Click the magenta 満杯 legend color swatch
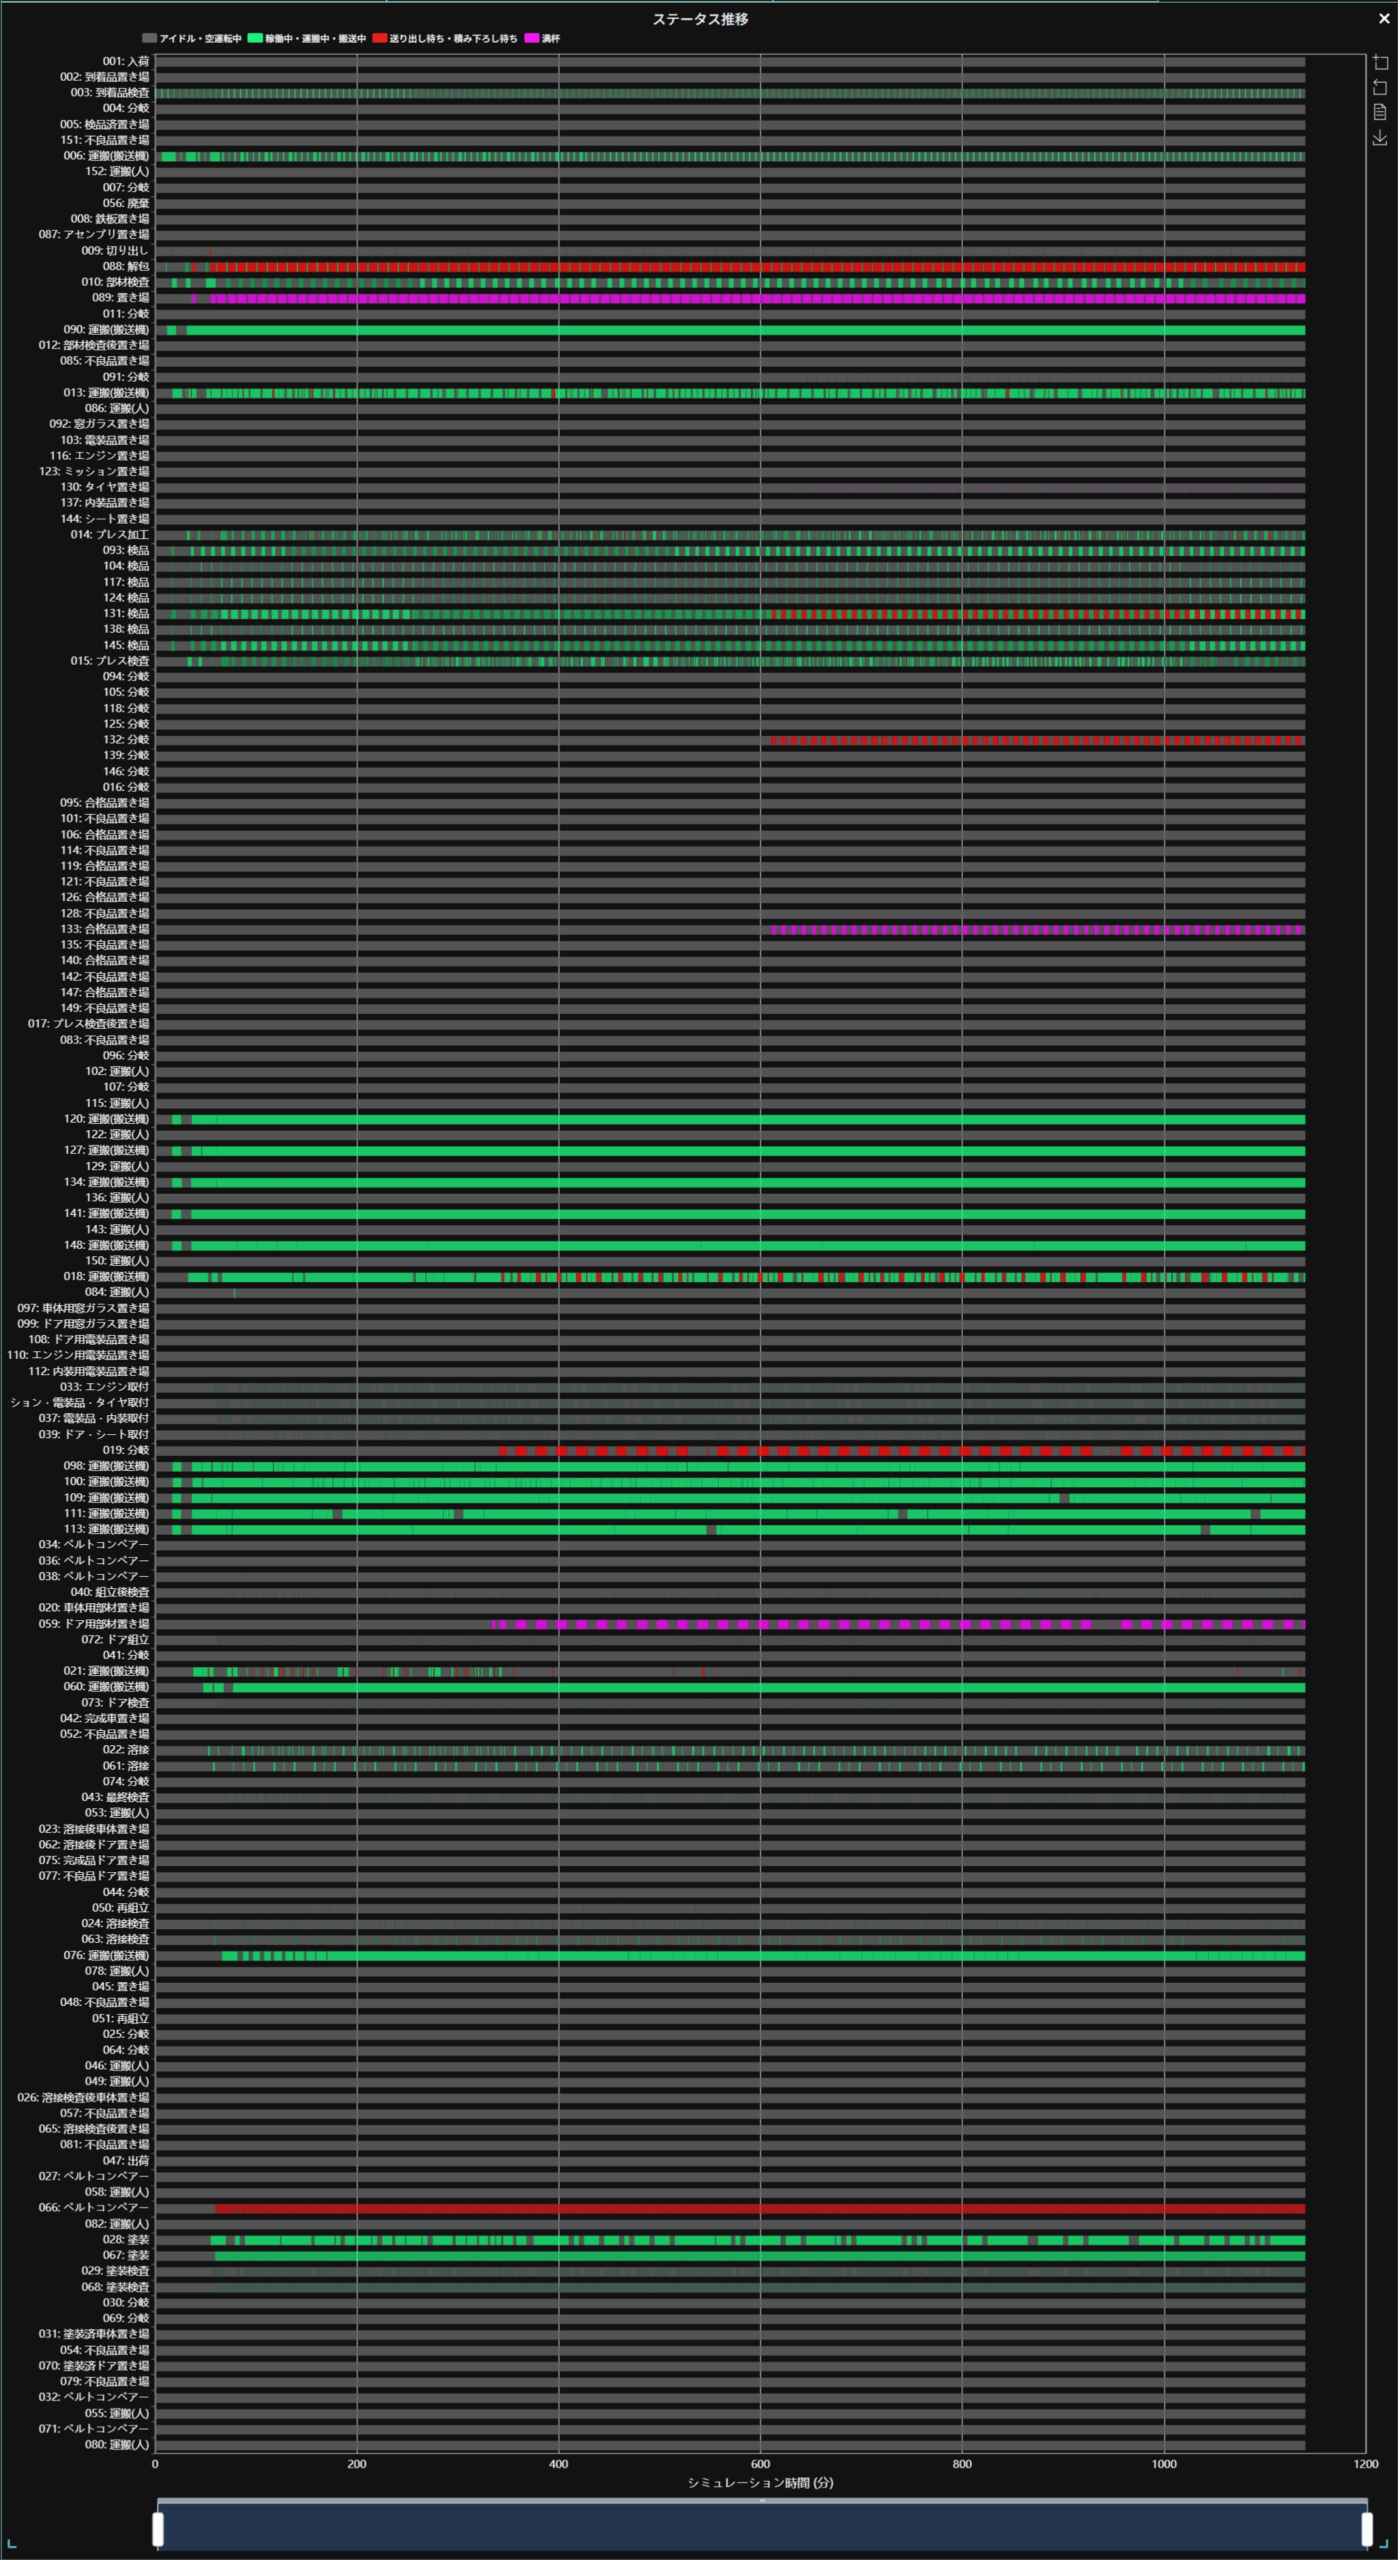Viewport: 1398px width, 2560px height. (532, 39)
